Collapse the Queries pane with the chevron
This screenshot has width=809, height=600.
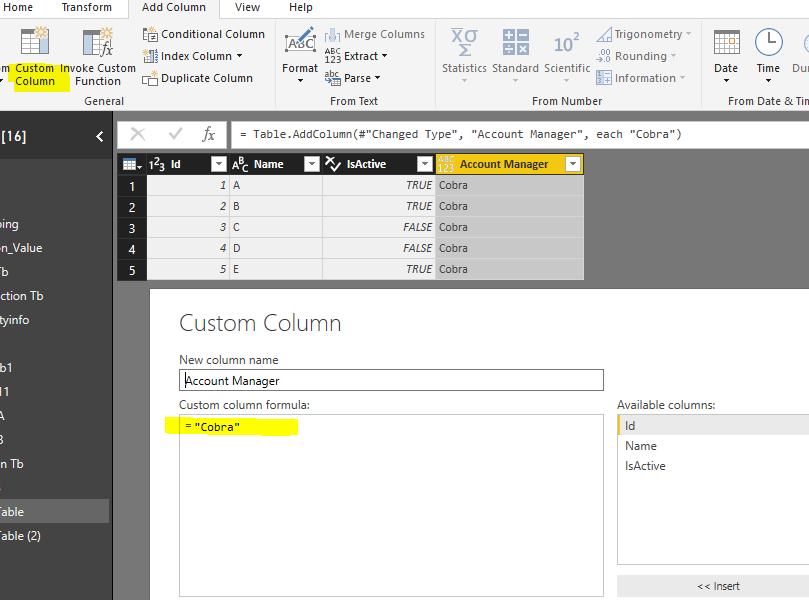100,137
